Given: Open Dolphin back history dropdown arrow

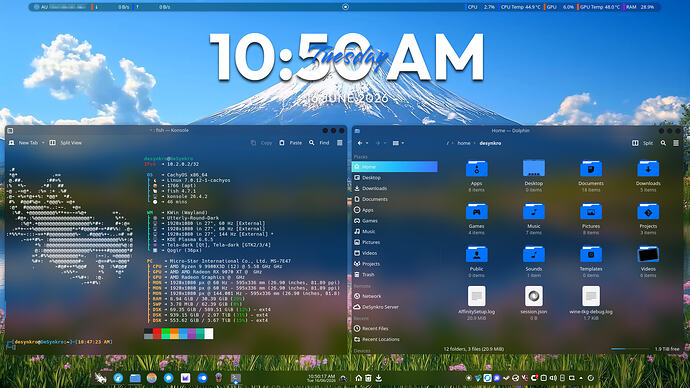Looking at the screenshot, I should tap(367, 143).
